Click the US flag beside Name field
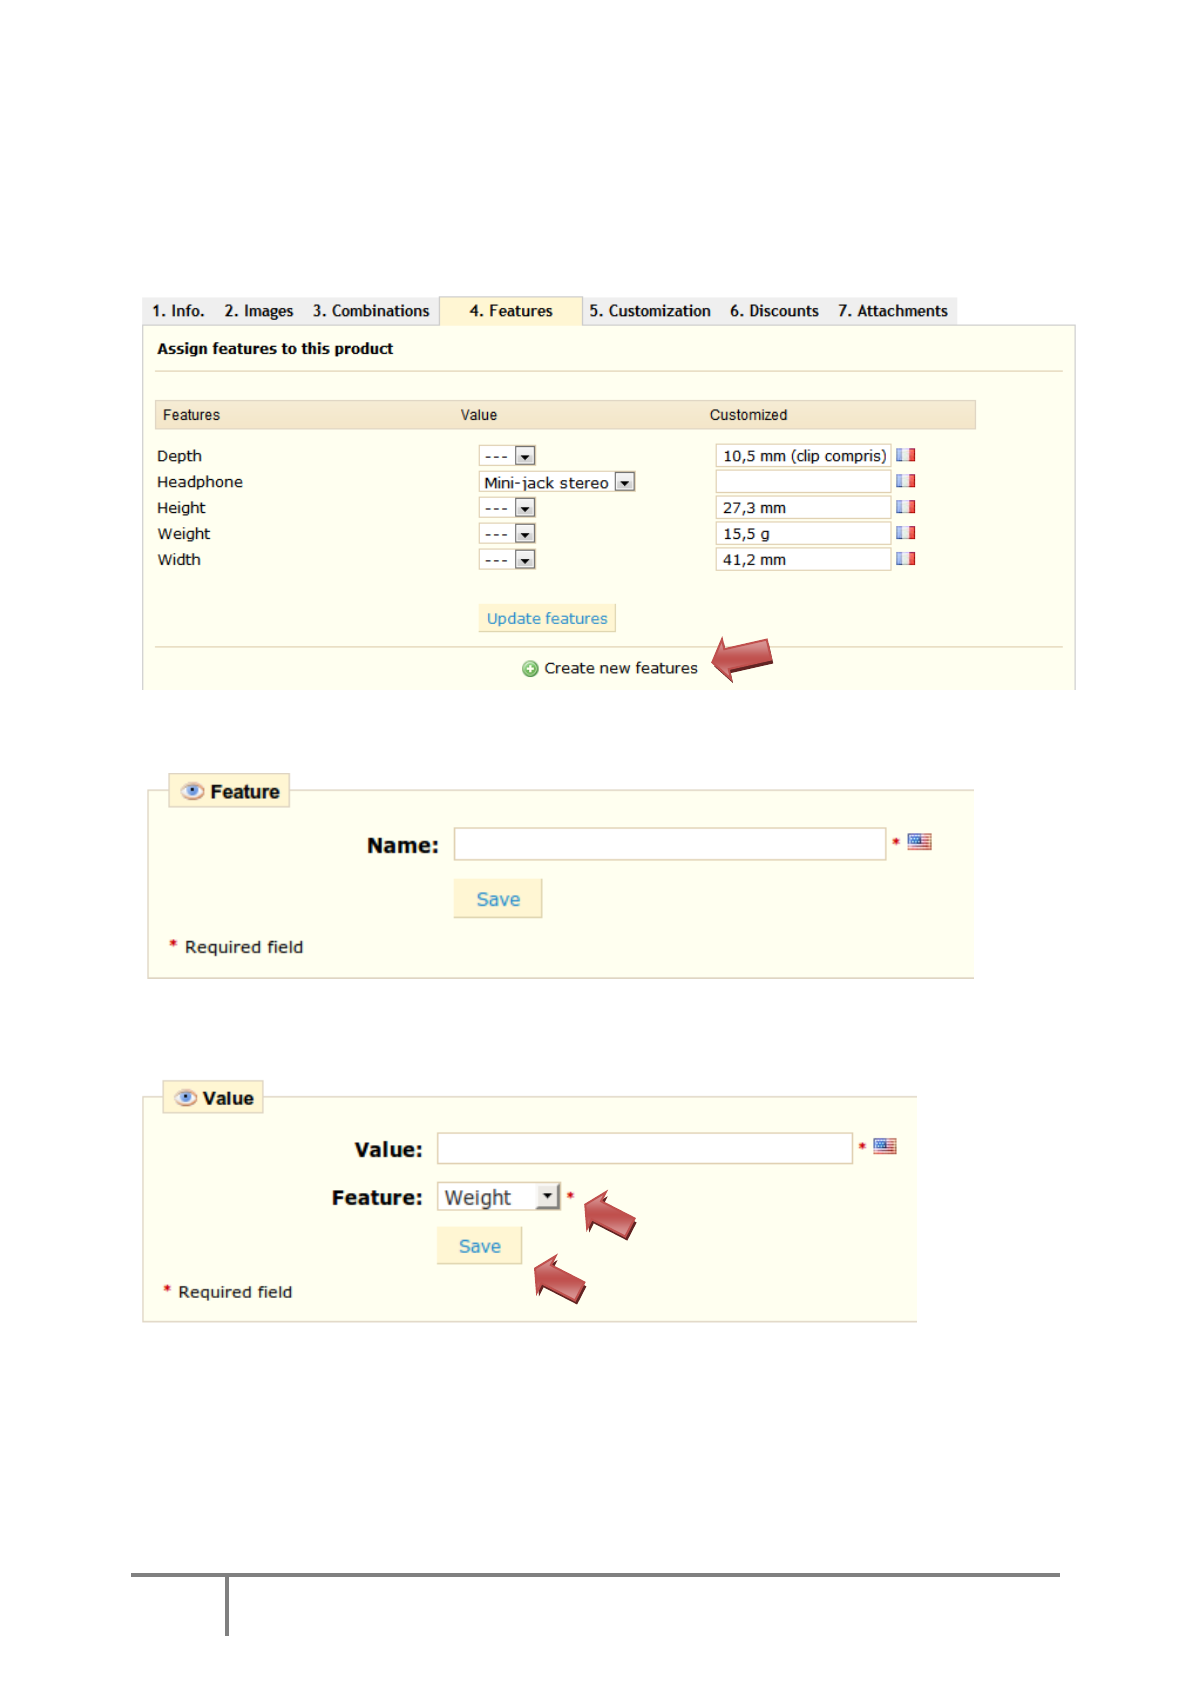The height and width of the screenshot is (1684, 1191). [919, 842]
